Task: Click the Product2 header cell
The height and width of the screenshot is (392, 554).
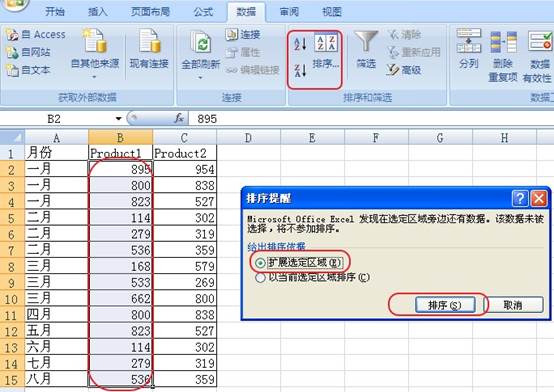Action: click(x=184, y=153)
